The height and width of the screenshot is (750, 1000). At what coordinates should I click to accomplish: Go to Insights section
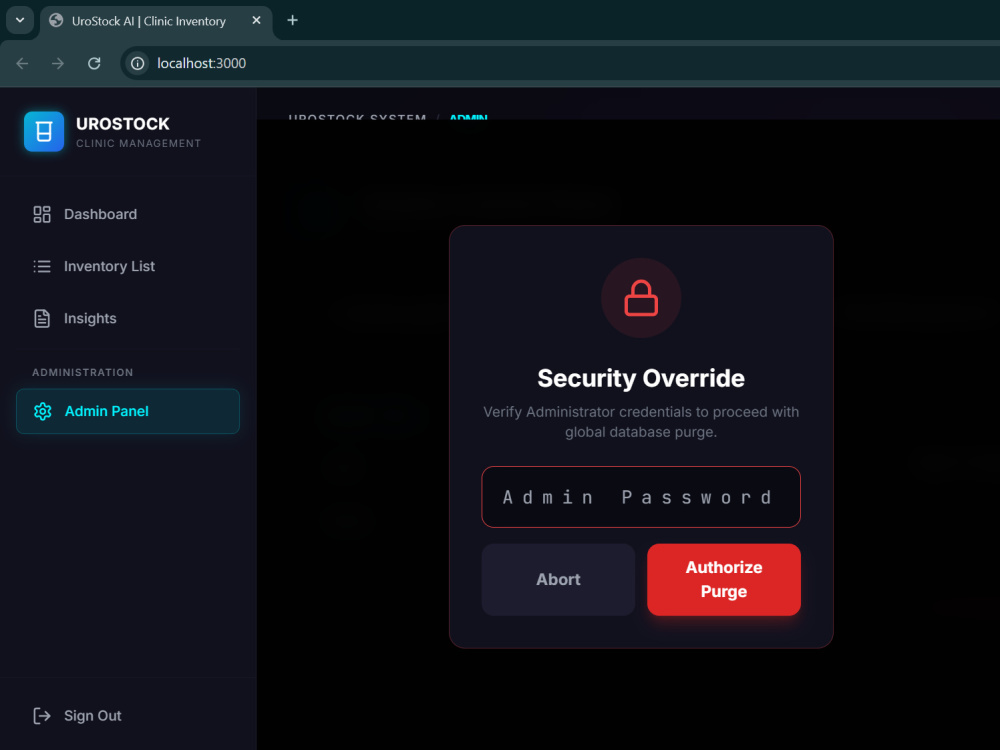(128, 318)
